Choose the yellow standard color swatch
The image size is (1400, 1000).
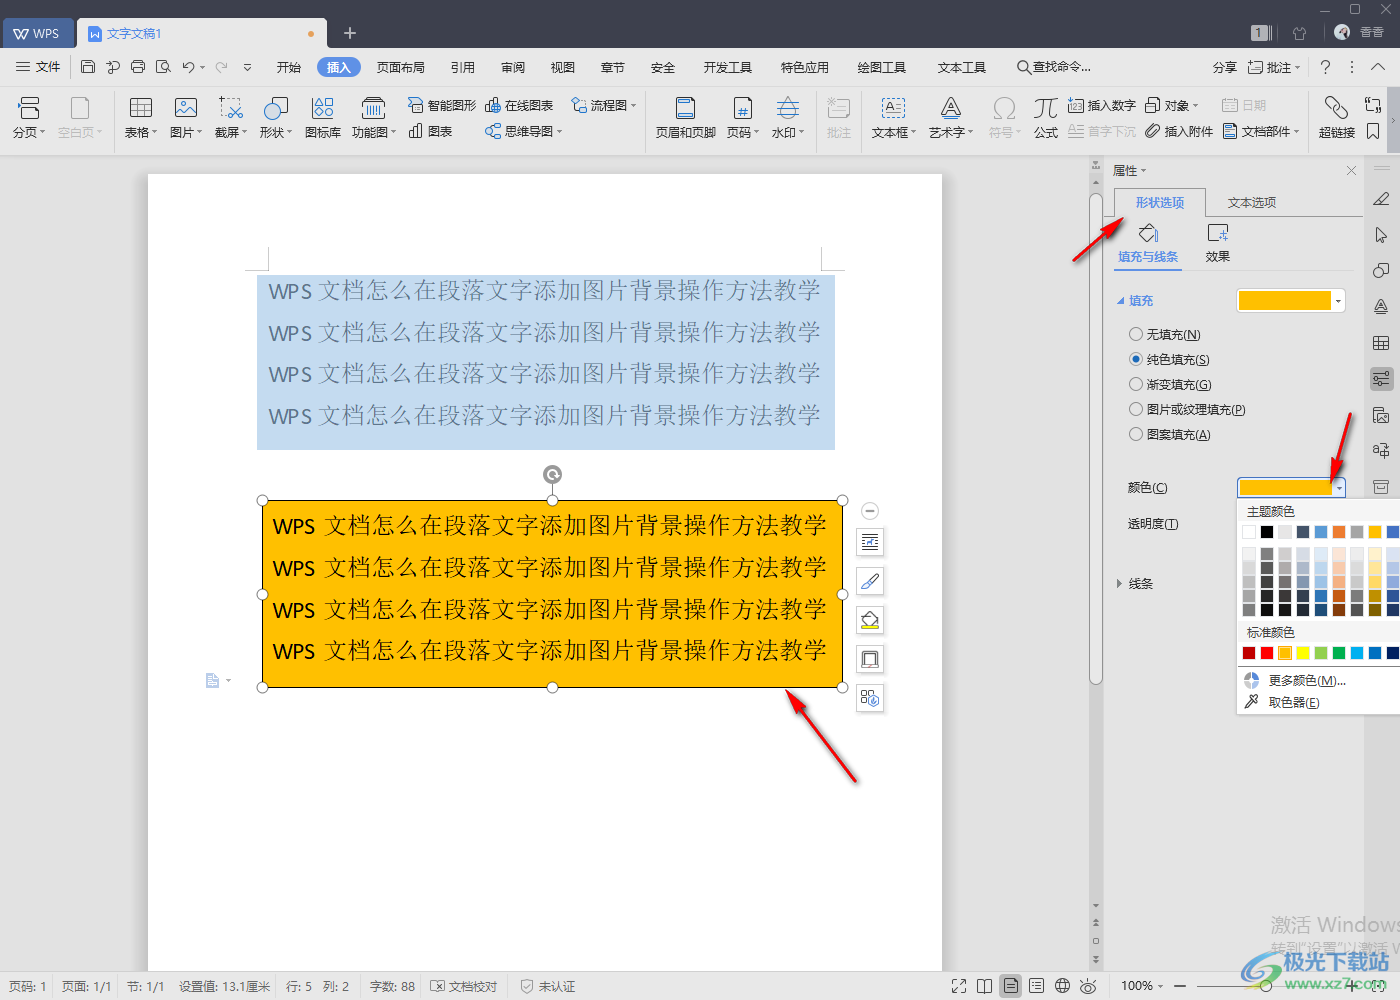(1303, 653)
